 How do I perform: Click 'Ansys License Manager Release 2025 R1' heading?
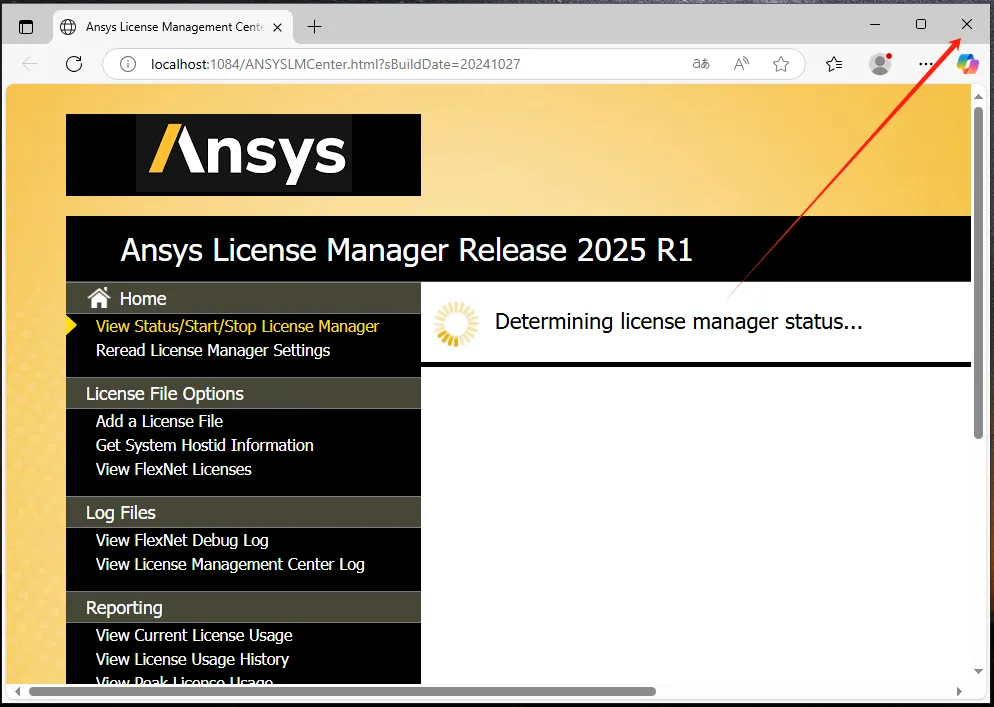tap(406, 249)
